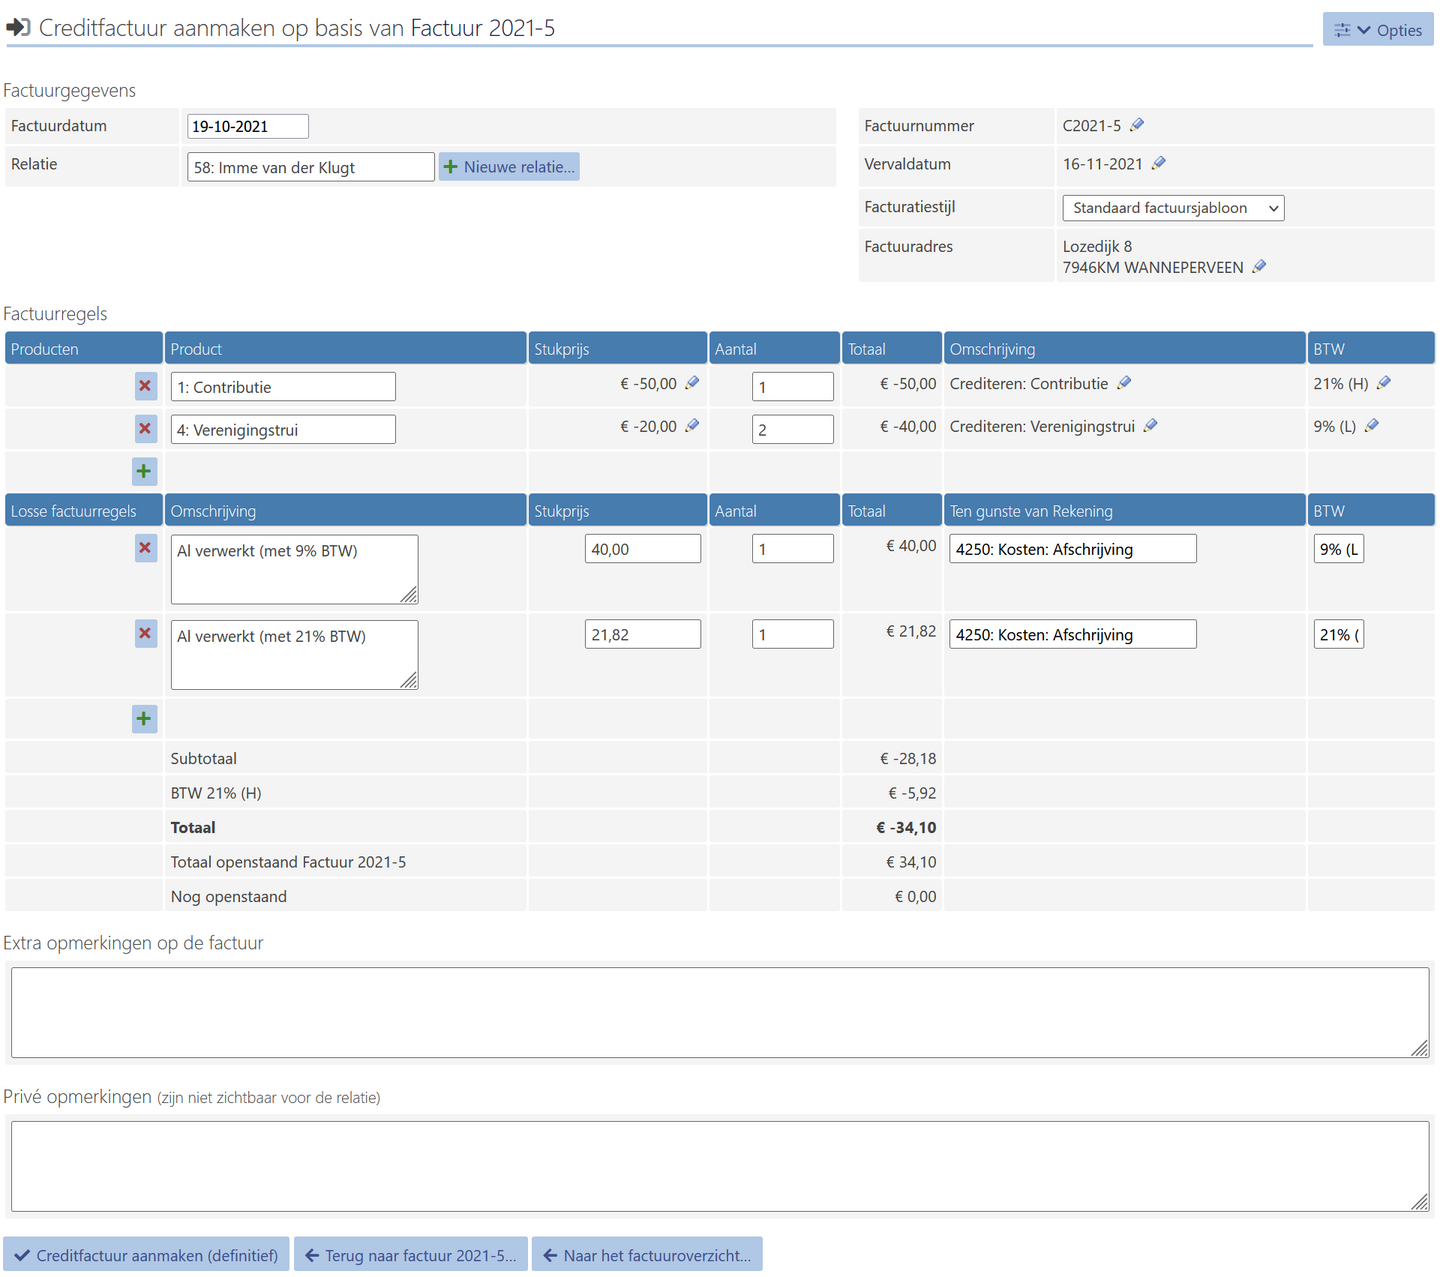Edit unit price of Verenigingstrui
1440x1277 pixels.
[692, 425]
